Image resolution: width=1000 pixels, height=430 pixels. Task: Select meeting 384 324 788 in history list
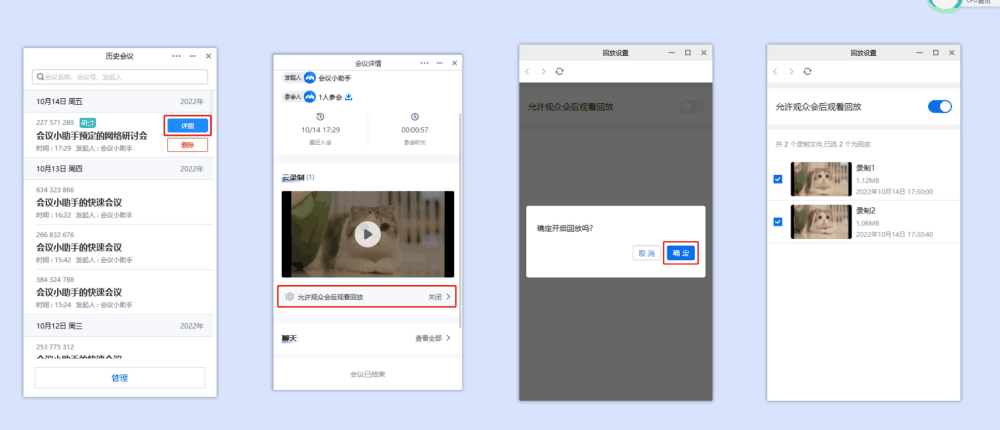(120, 292)
